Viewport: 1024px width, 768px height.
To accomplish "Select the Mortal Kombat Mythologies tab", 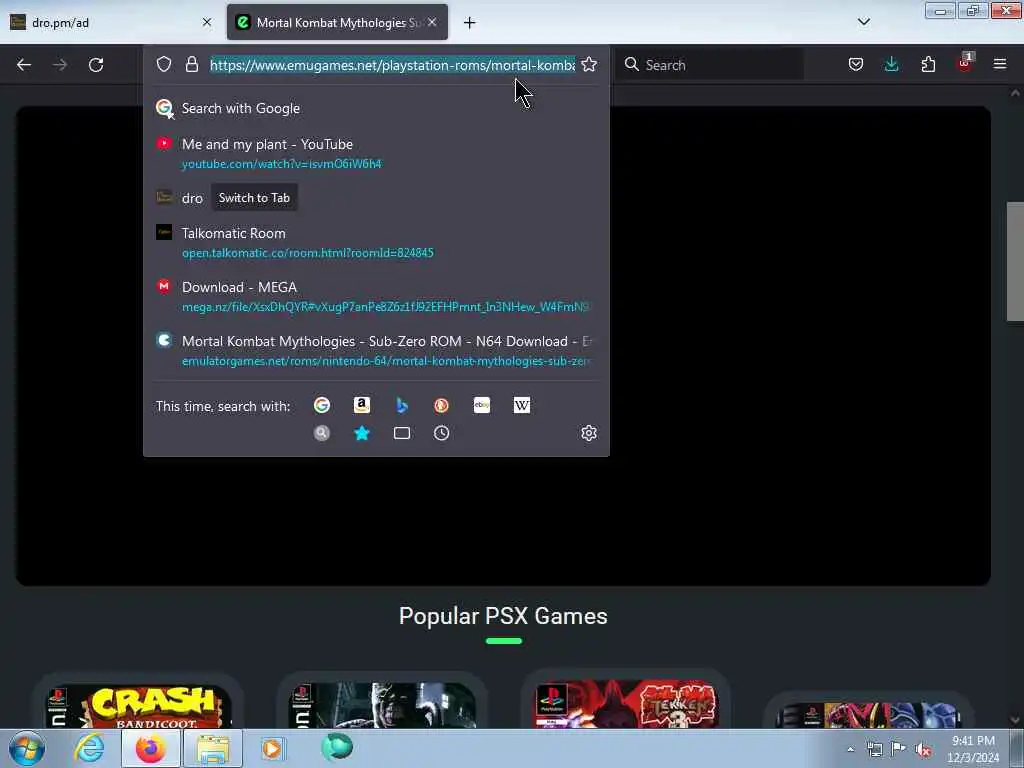I will [x=337, y=22].
